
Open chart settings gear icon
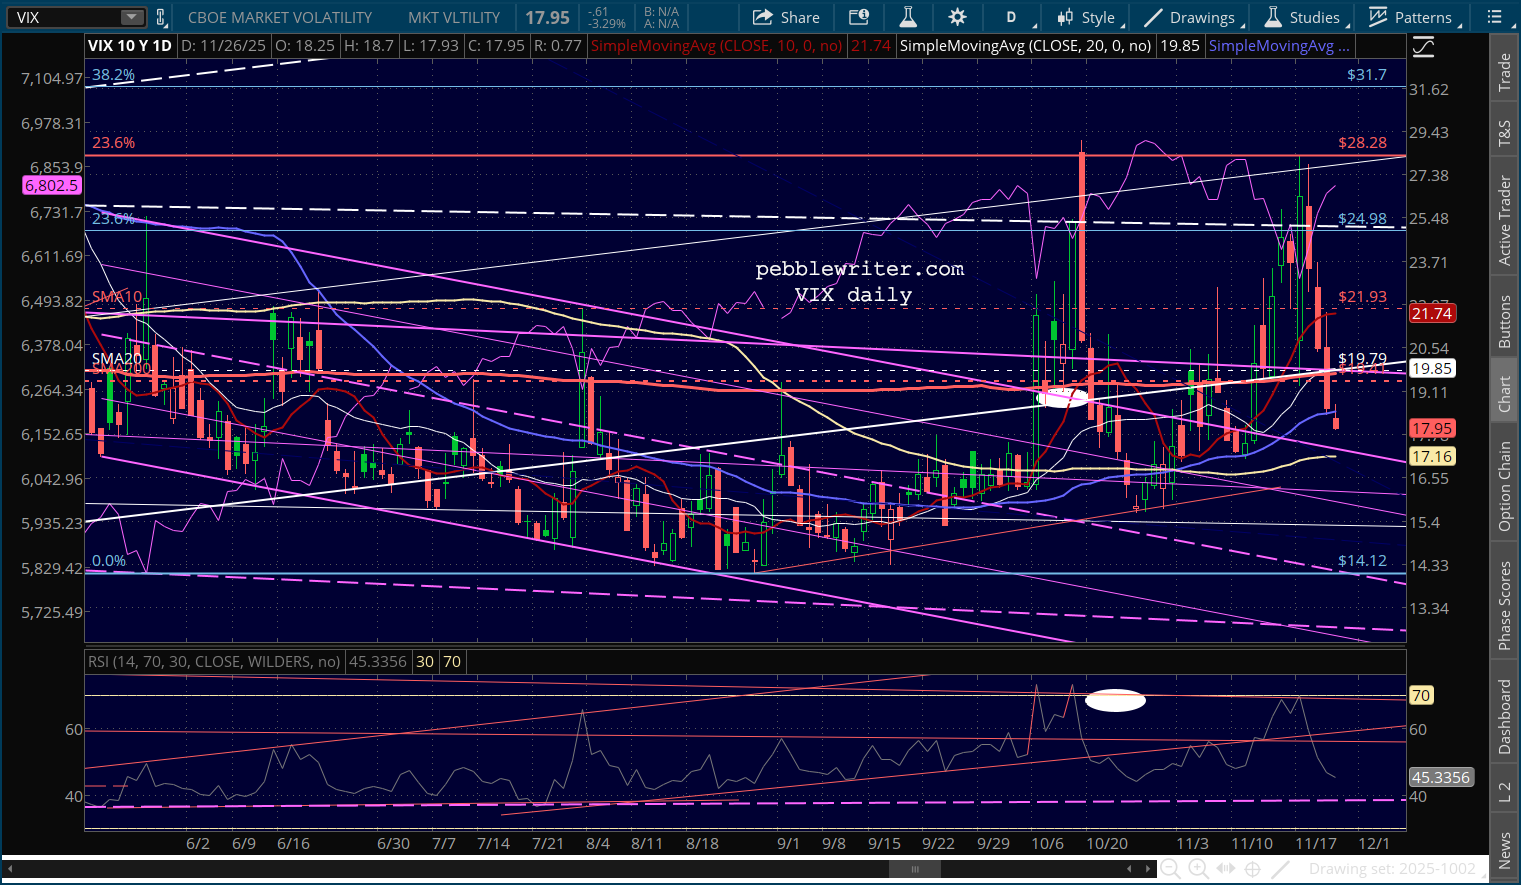(957, 17)
